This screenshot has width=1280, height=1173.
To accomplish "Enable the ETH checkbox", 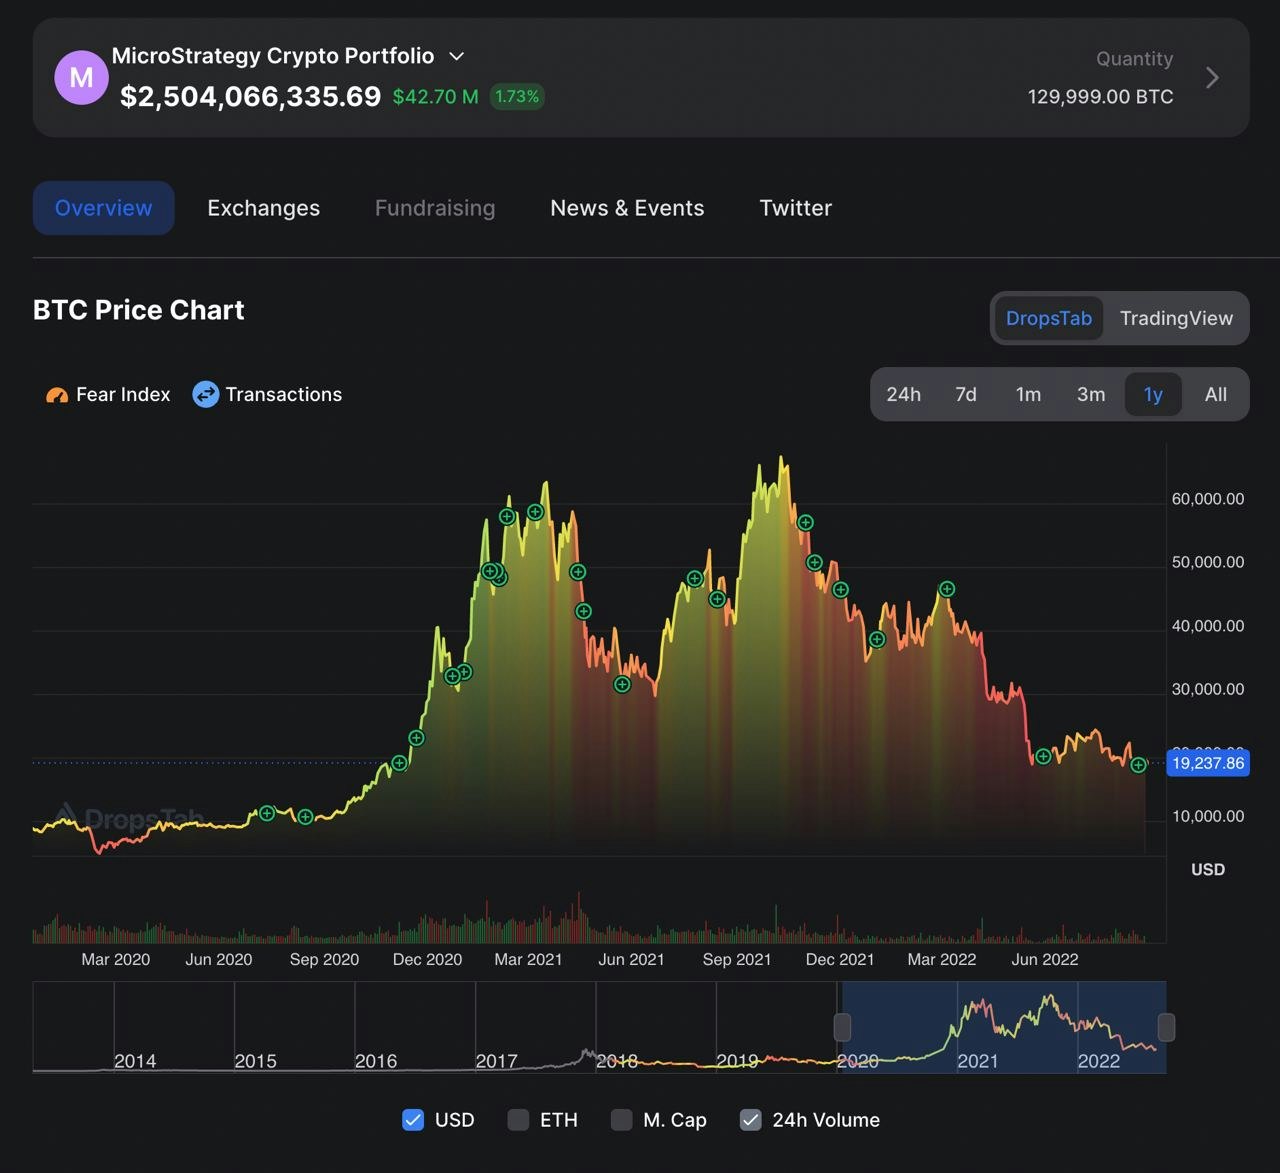I will [518, 1120].
